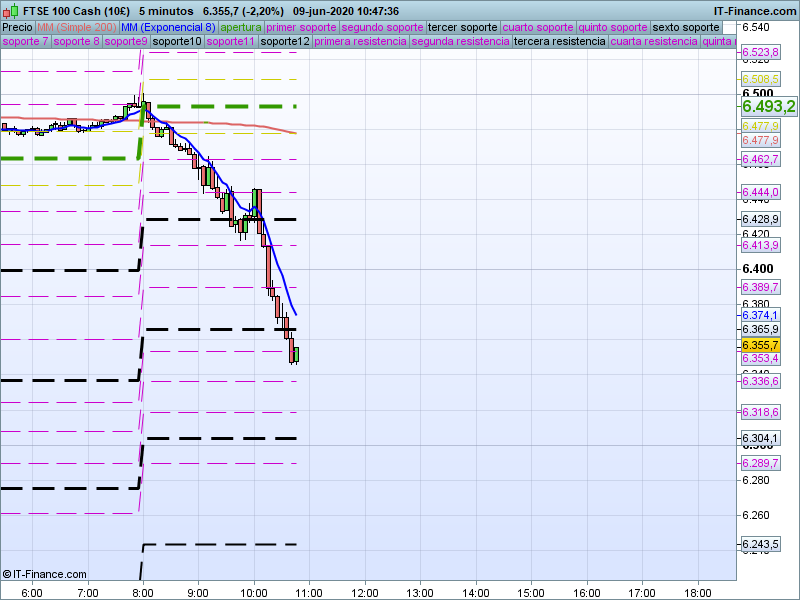Select the primera resistencia label
800x600 pixels.
click(360, 41)
